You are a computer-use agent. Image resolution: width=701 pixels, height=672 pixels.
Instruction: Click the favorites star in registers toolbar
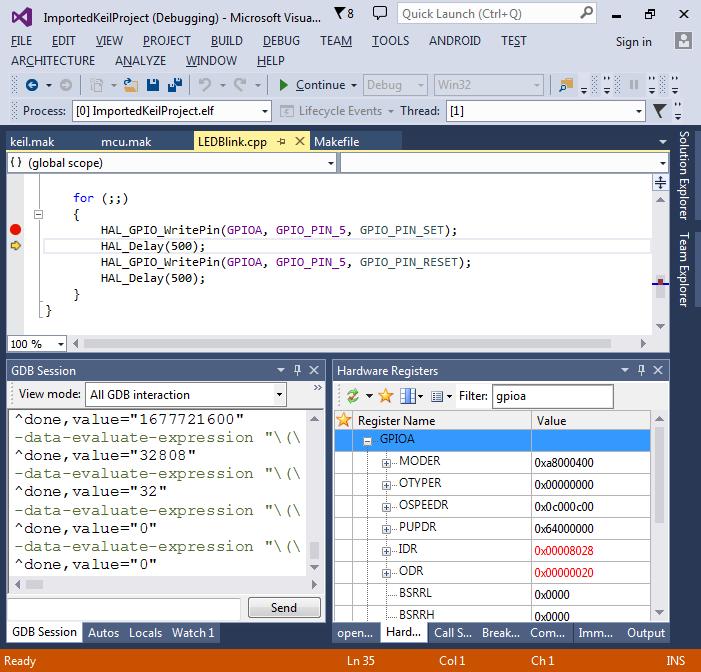pos(385,396)
